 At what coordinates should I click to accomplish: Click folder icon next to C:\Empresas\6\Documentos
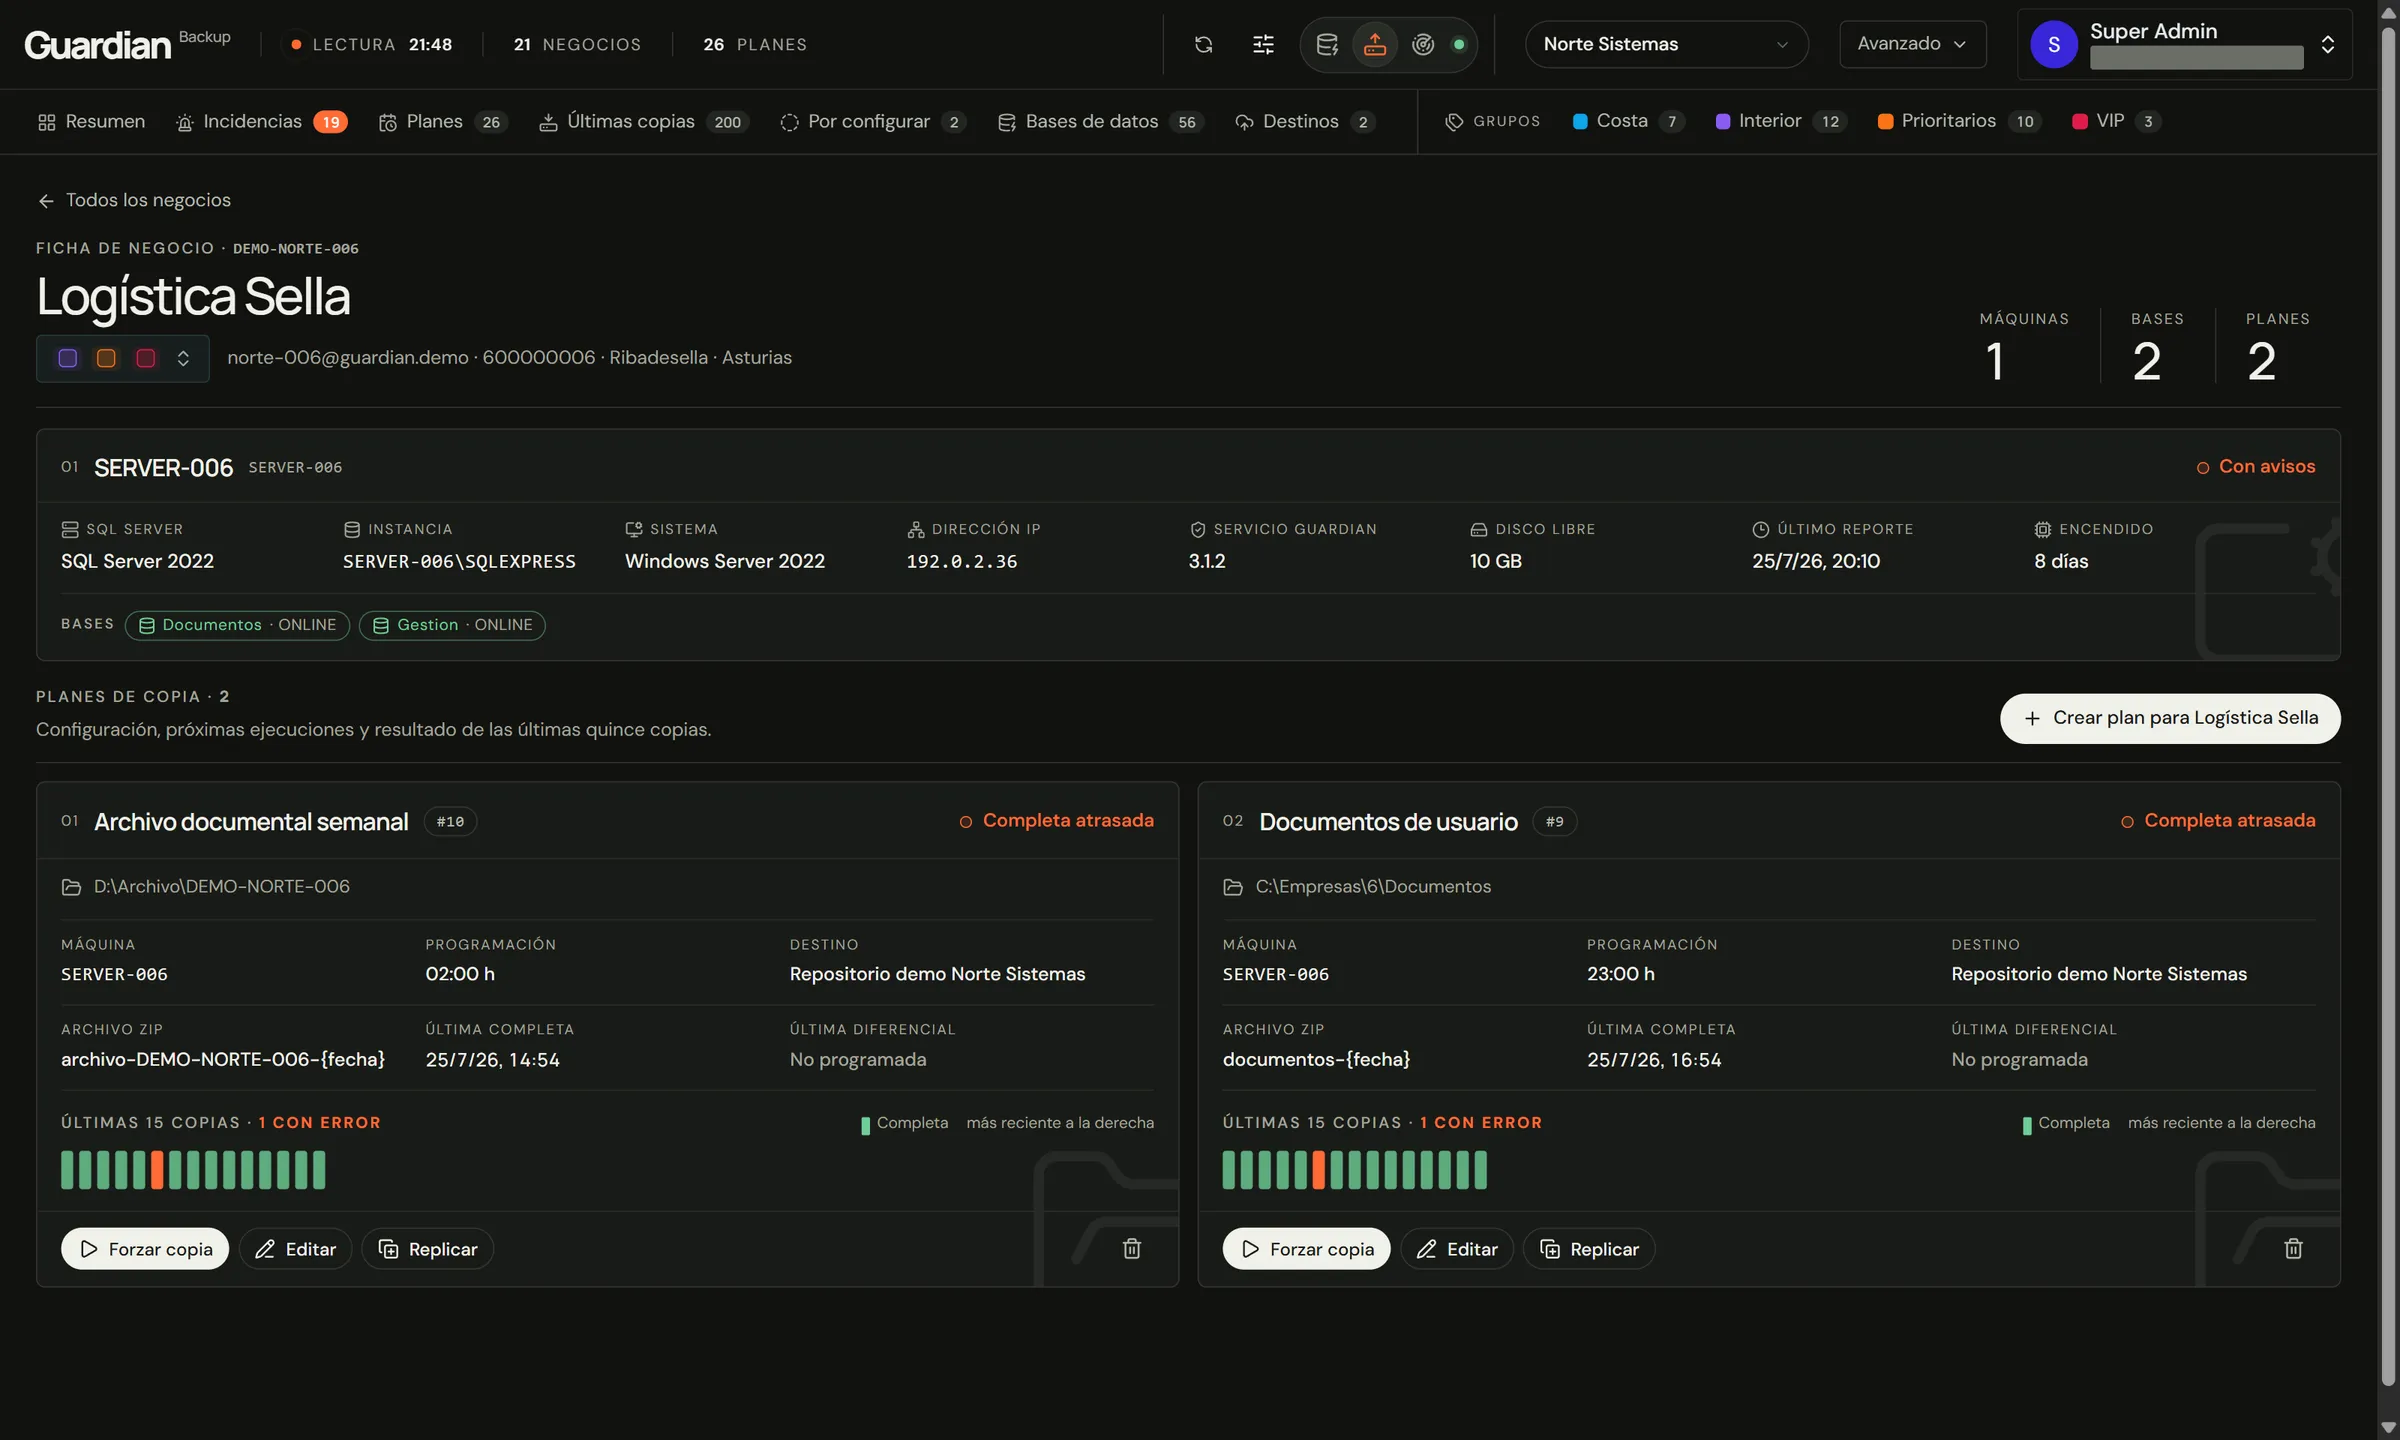[x=1233, y=887]
